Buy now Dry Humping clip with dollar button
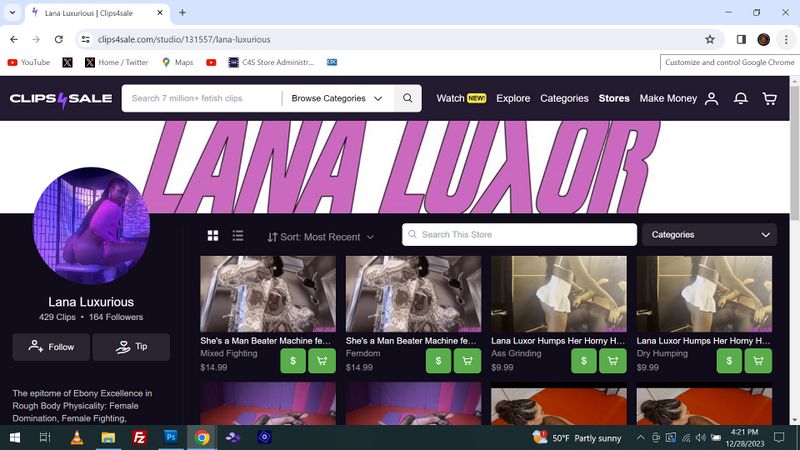Screen dimensions: 800x450 point(729,361)
